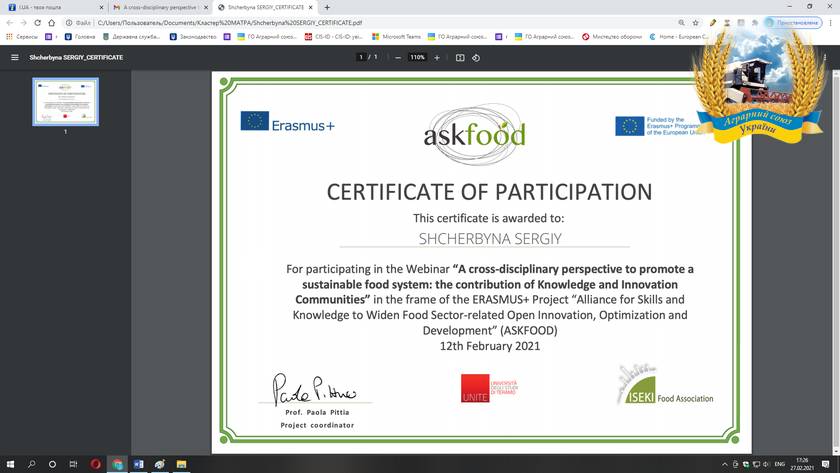Open the extensions puzzle icon
Screen dimensions: 840x473
coord(755,22)
